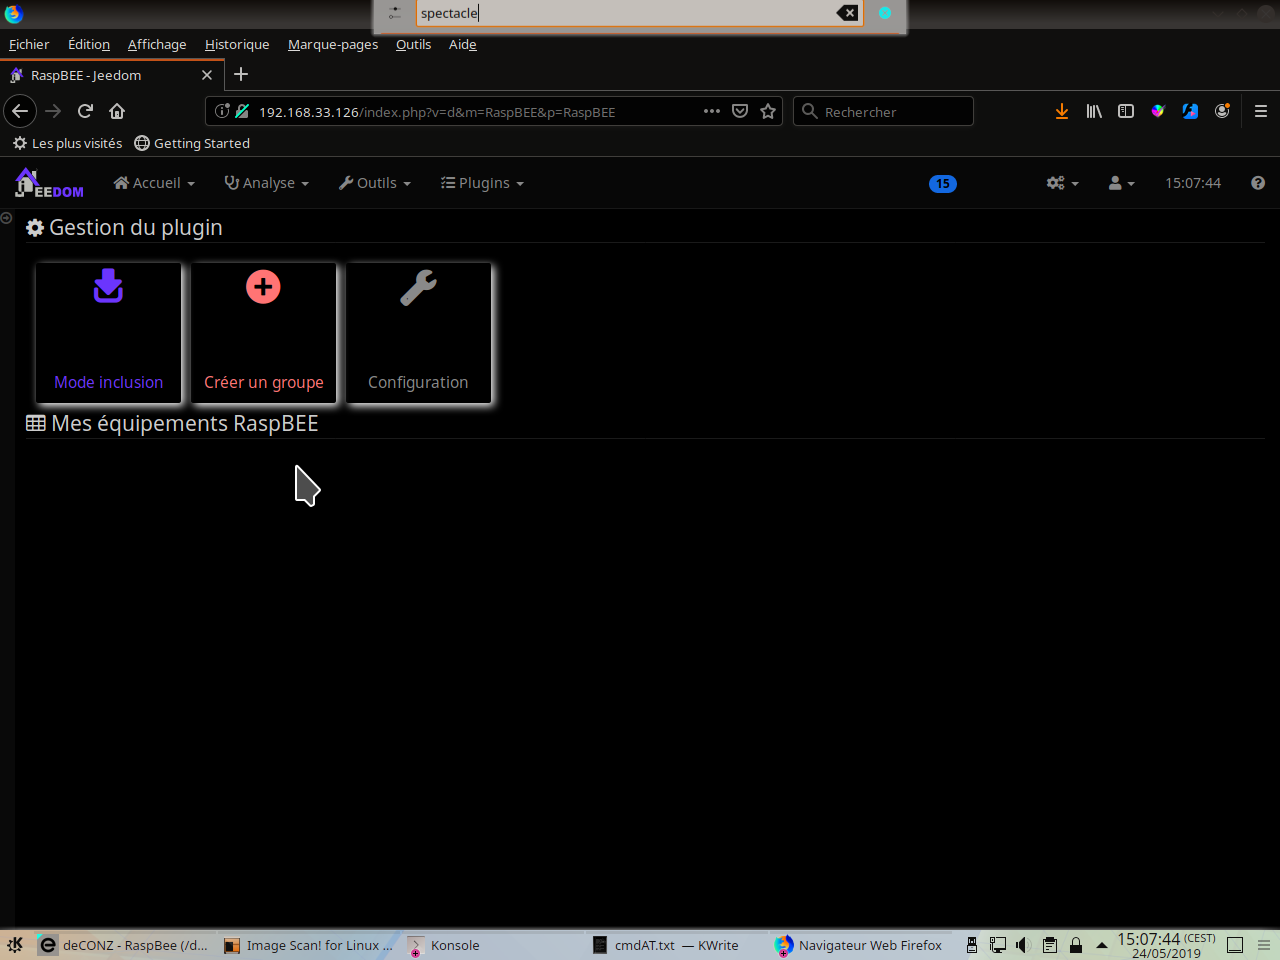The width and height of the screenshot is (1280, 960).
Task: Open the Créer un groupe card
Action: click(264, 333)
